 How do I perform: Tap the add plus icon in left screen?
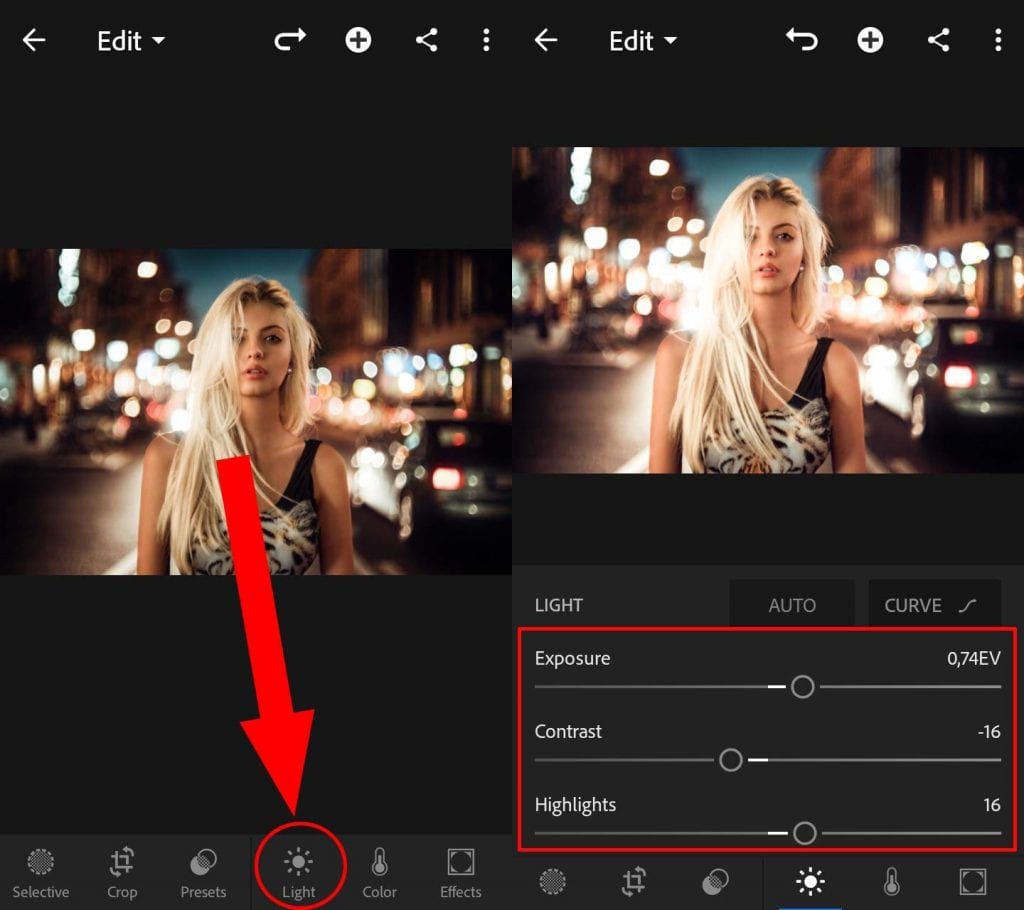coord(358,41)
